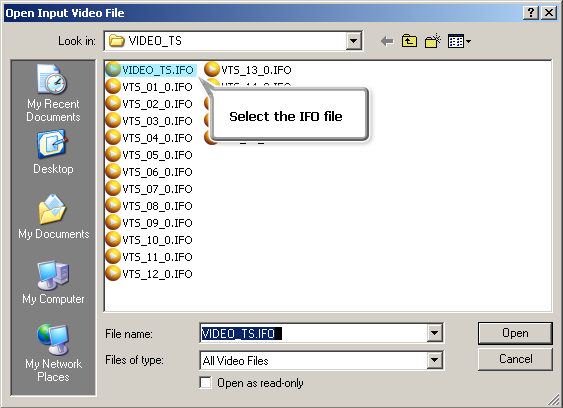Expand the Files of type dropdown
The image size is (563, 408).
pyautogui.click(x=434, y=360)
